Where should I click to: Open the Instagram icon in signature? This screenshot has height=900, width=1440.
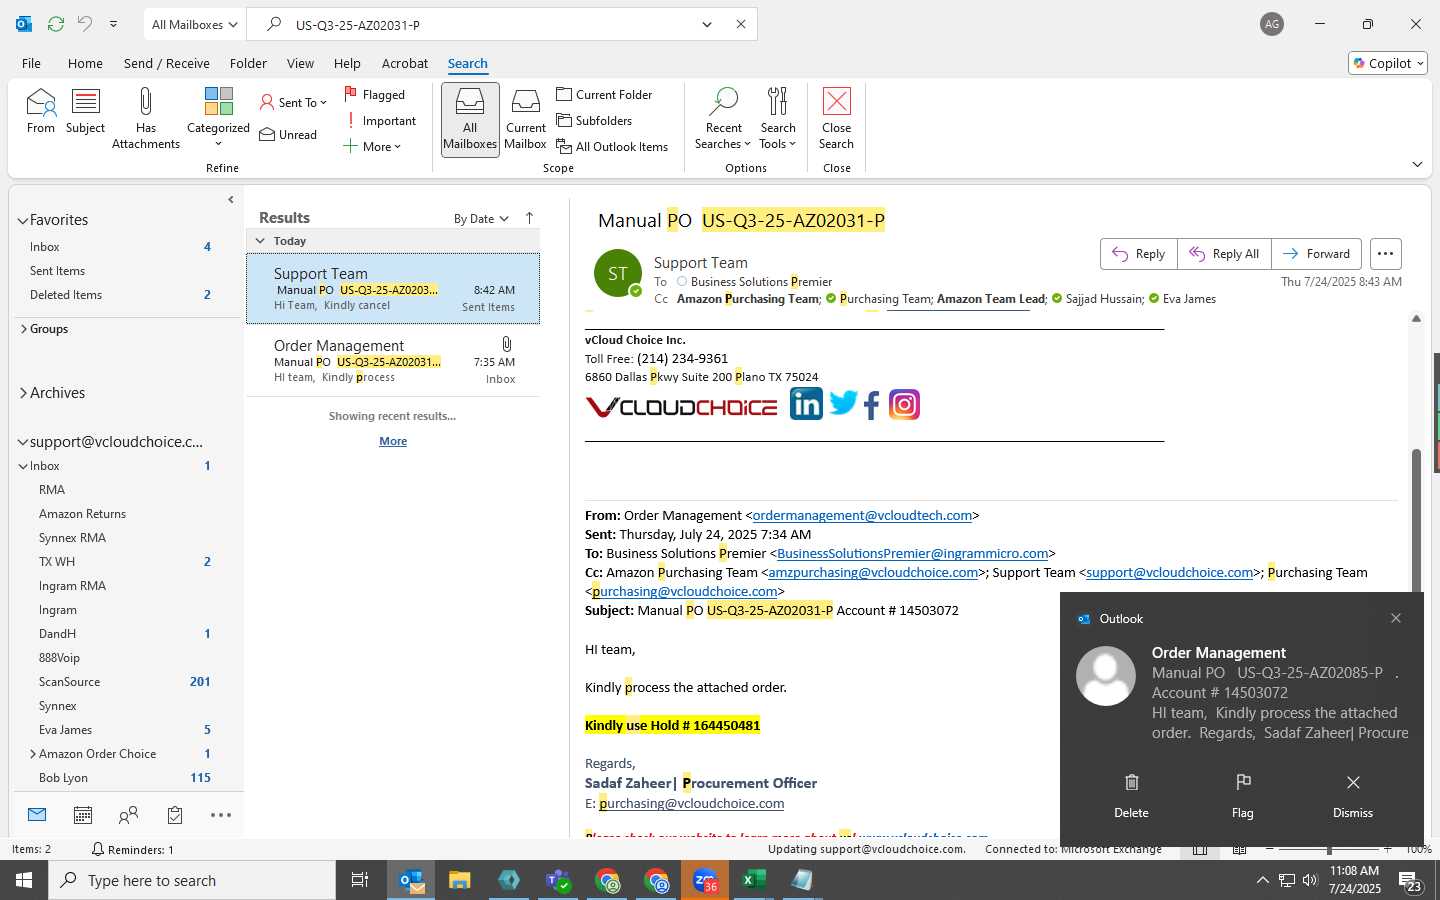tap(904, 404)
